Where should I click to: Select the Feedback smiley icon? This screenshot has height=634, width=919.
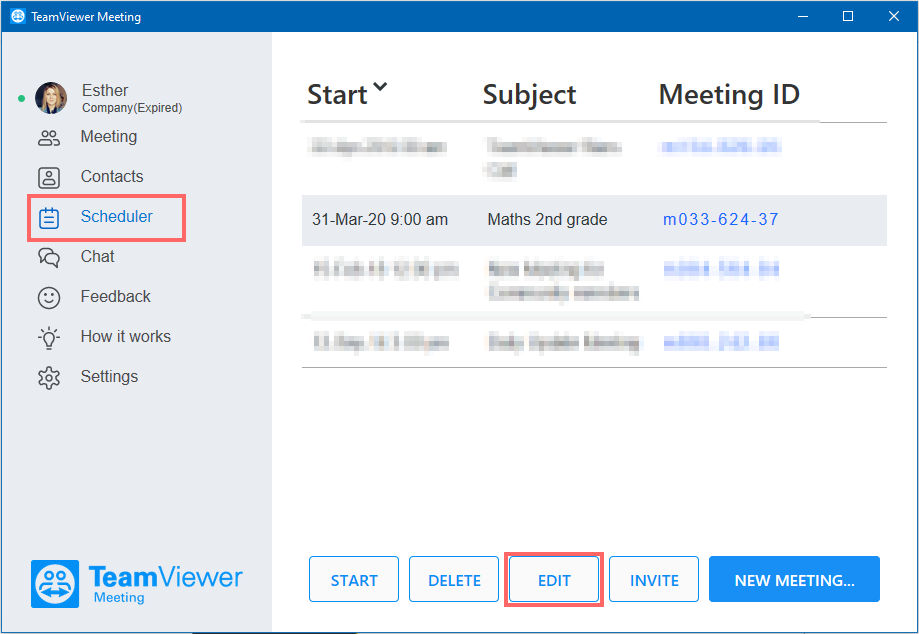point(49,298)
